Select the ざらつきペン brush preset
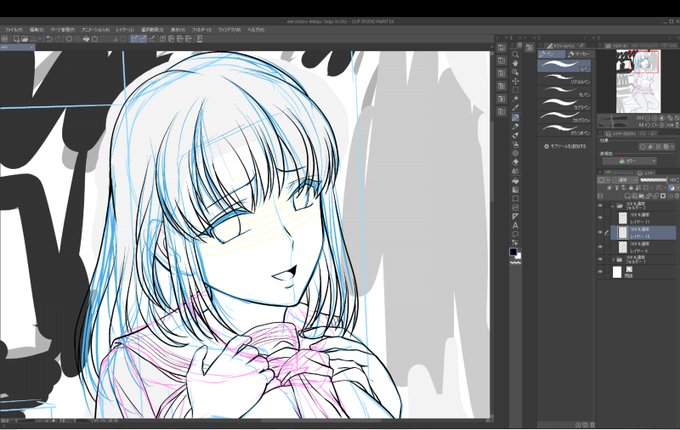 pos(564,129)
